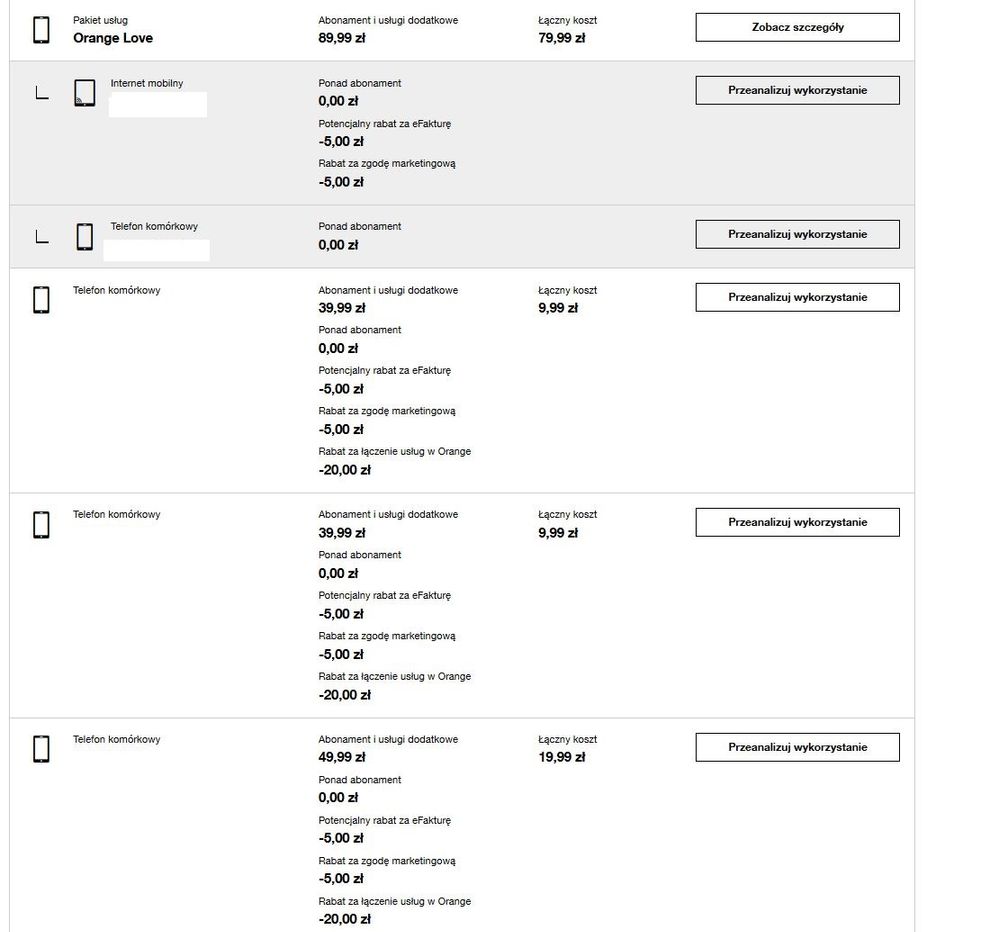Select the Orange Love package name

(113, 38)
